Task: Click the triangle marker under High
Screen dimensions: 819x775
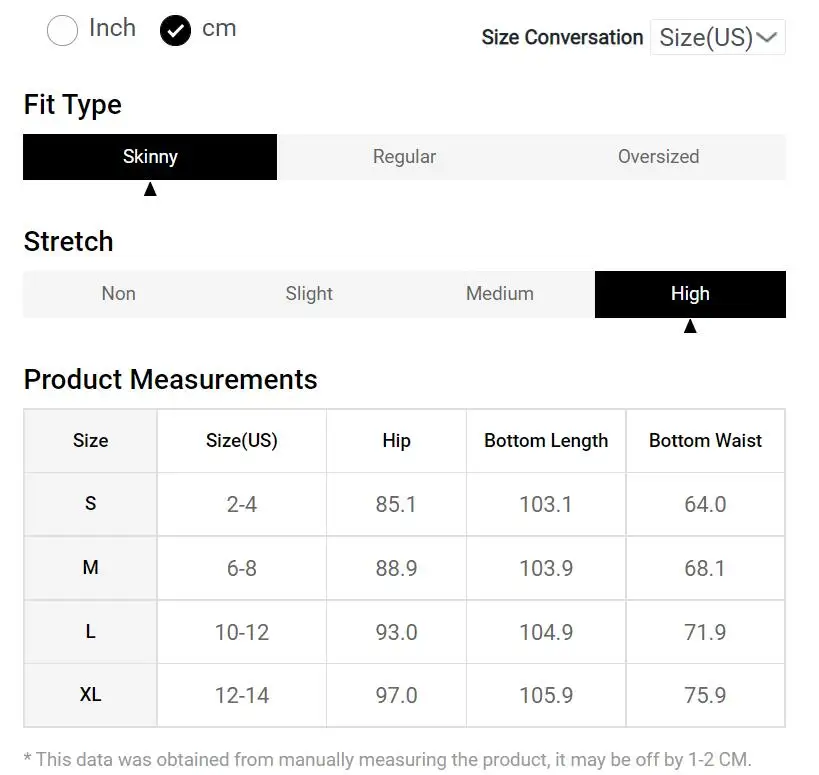Action: pyautogui.click(x=690, y=326)
